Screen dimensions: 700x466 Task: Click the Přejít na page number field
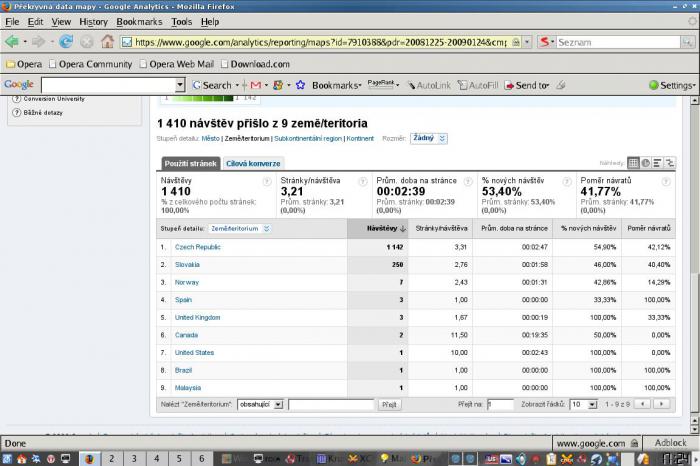[x=500, y=404]
